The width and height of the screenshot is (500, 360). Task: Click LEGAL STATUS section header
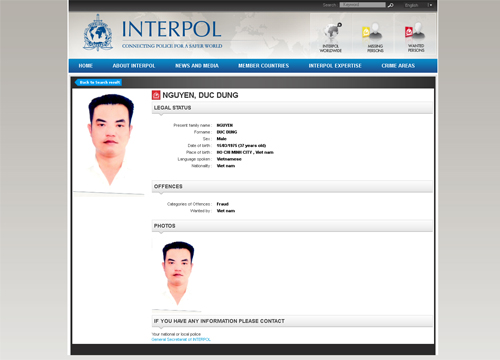(x=292, y=108)
